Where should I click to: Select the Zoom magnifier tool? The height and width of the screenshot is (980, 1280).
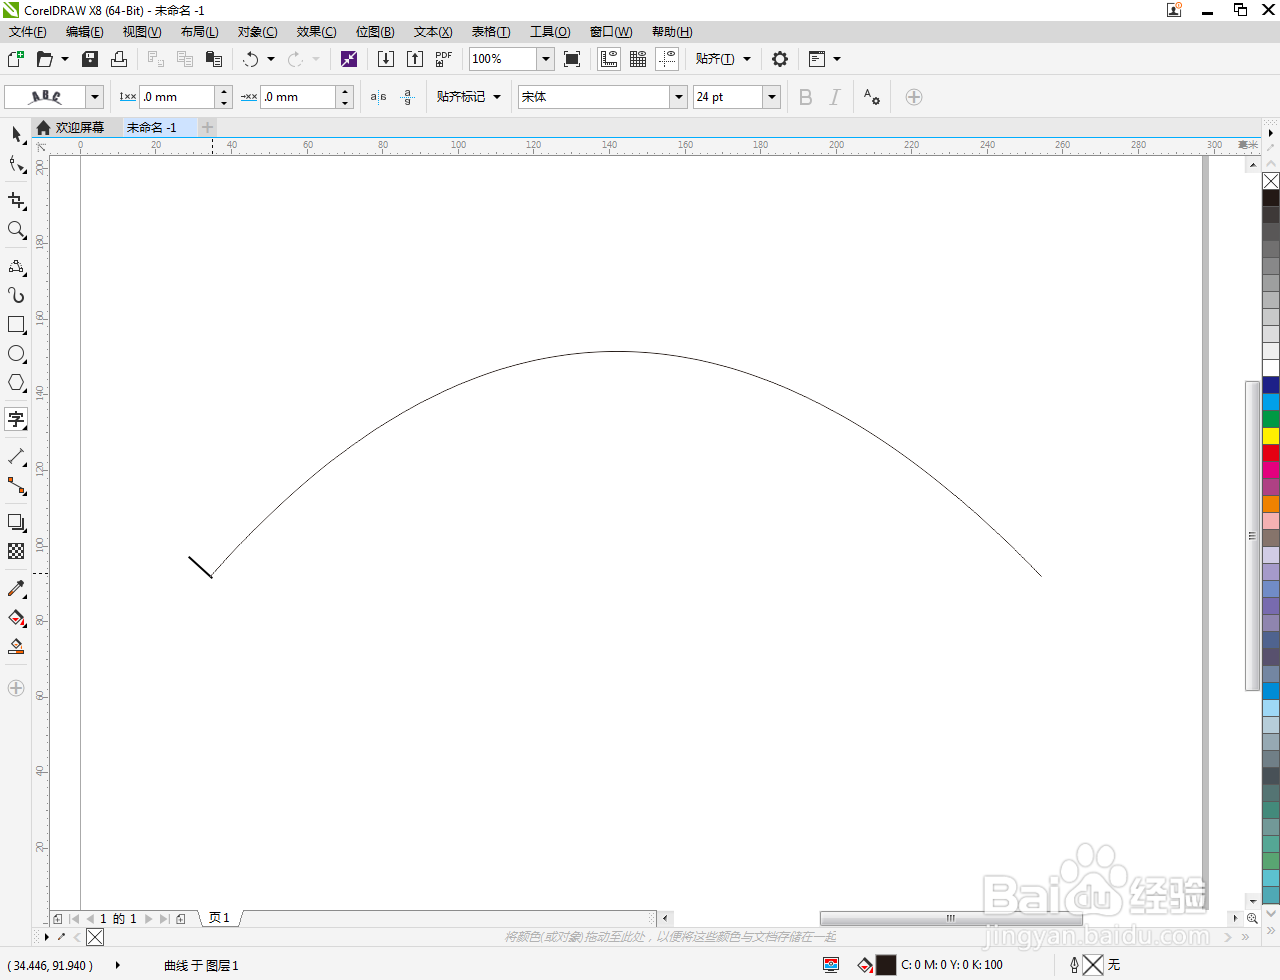click(x=16, y=230)
